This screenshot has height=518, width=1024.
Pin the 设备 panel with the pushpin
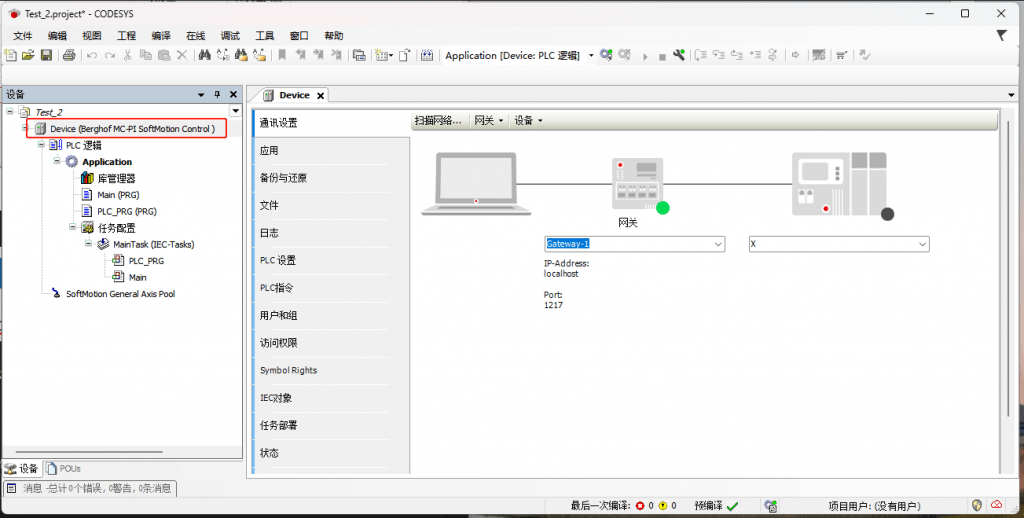(x=217, y=94)
